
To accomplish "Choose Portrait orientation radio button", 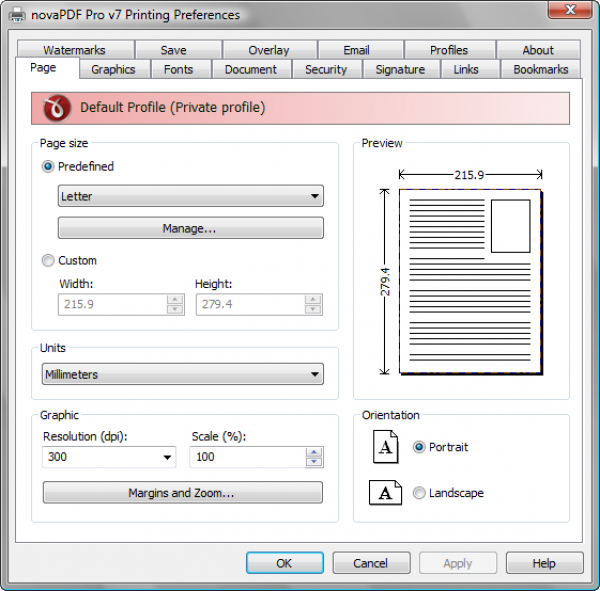I will tap(419, 447).
